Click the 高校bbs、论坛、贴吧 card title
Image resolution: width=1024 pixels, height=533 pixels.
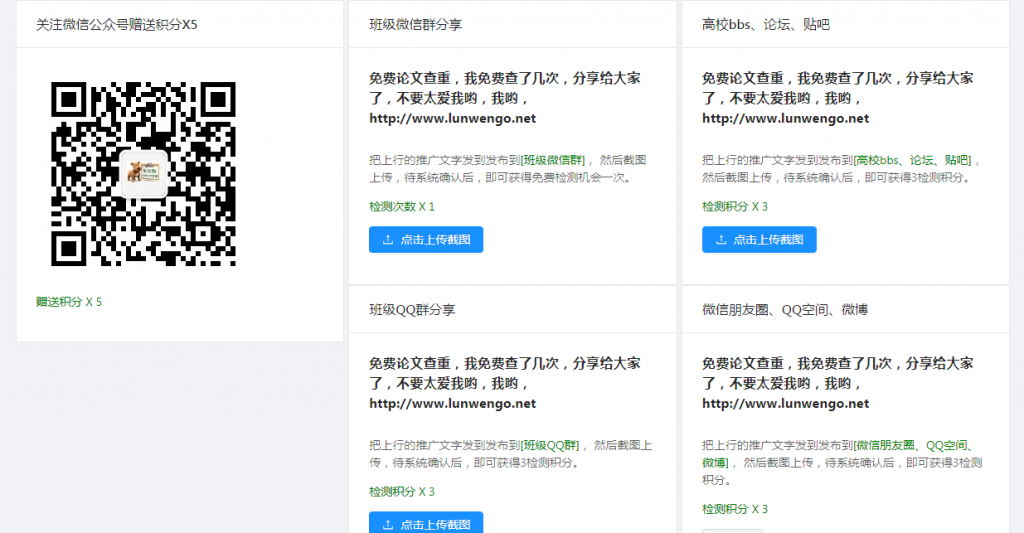coord(766,25)
